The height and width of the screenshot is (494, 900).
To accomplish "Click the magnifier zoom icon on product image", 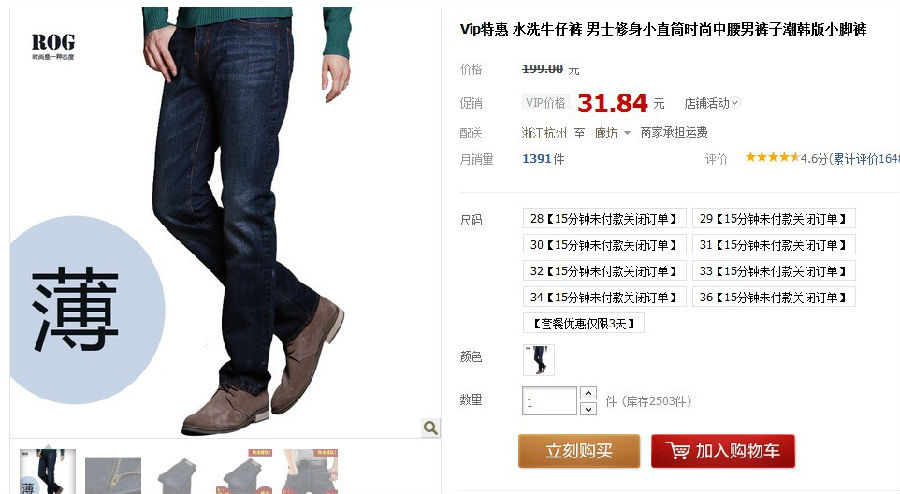I will point(430,427).
